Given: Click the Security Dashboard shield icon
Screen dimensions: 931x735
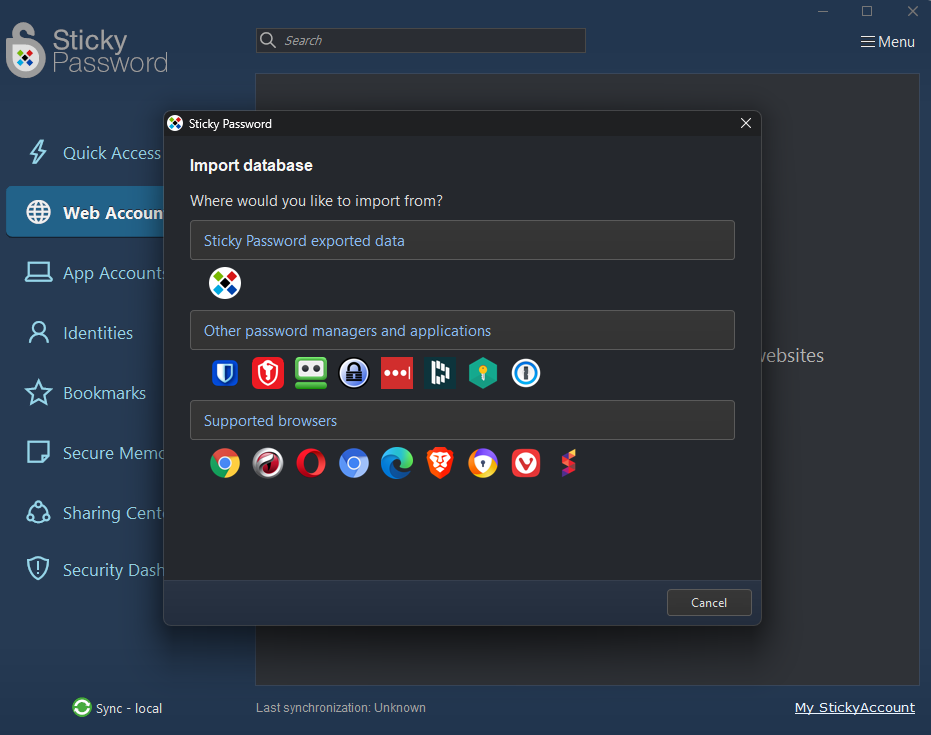Looking at the screenshot, I should point(38,568).
